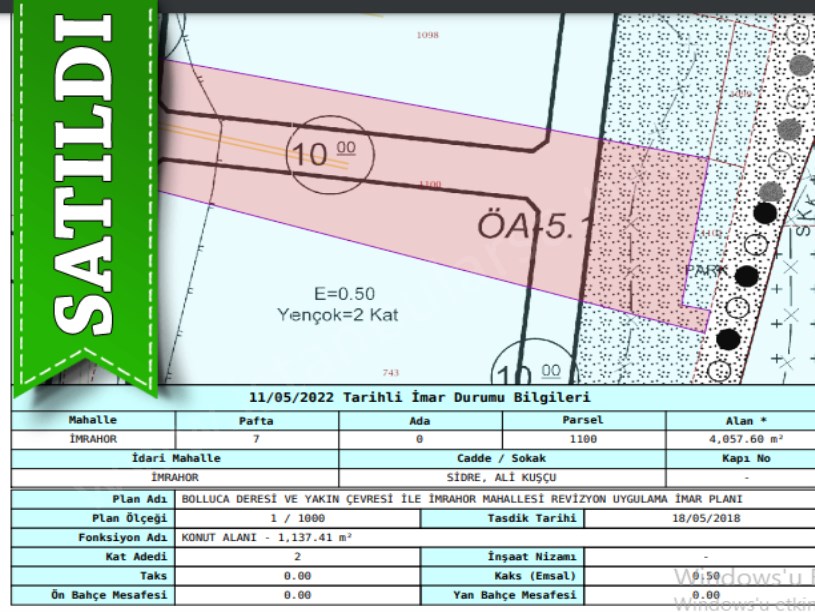Image resolution: width=815 pixels, height=612 pixels.
Task: Click the Kat Adedi value 2 cell
Action: pos(297,556)
